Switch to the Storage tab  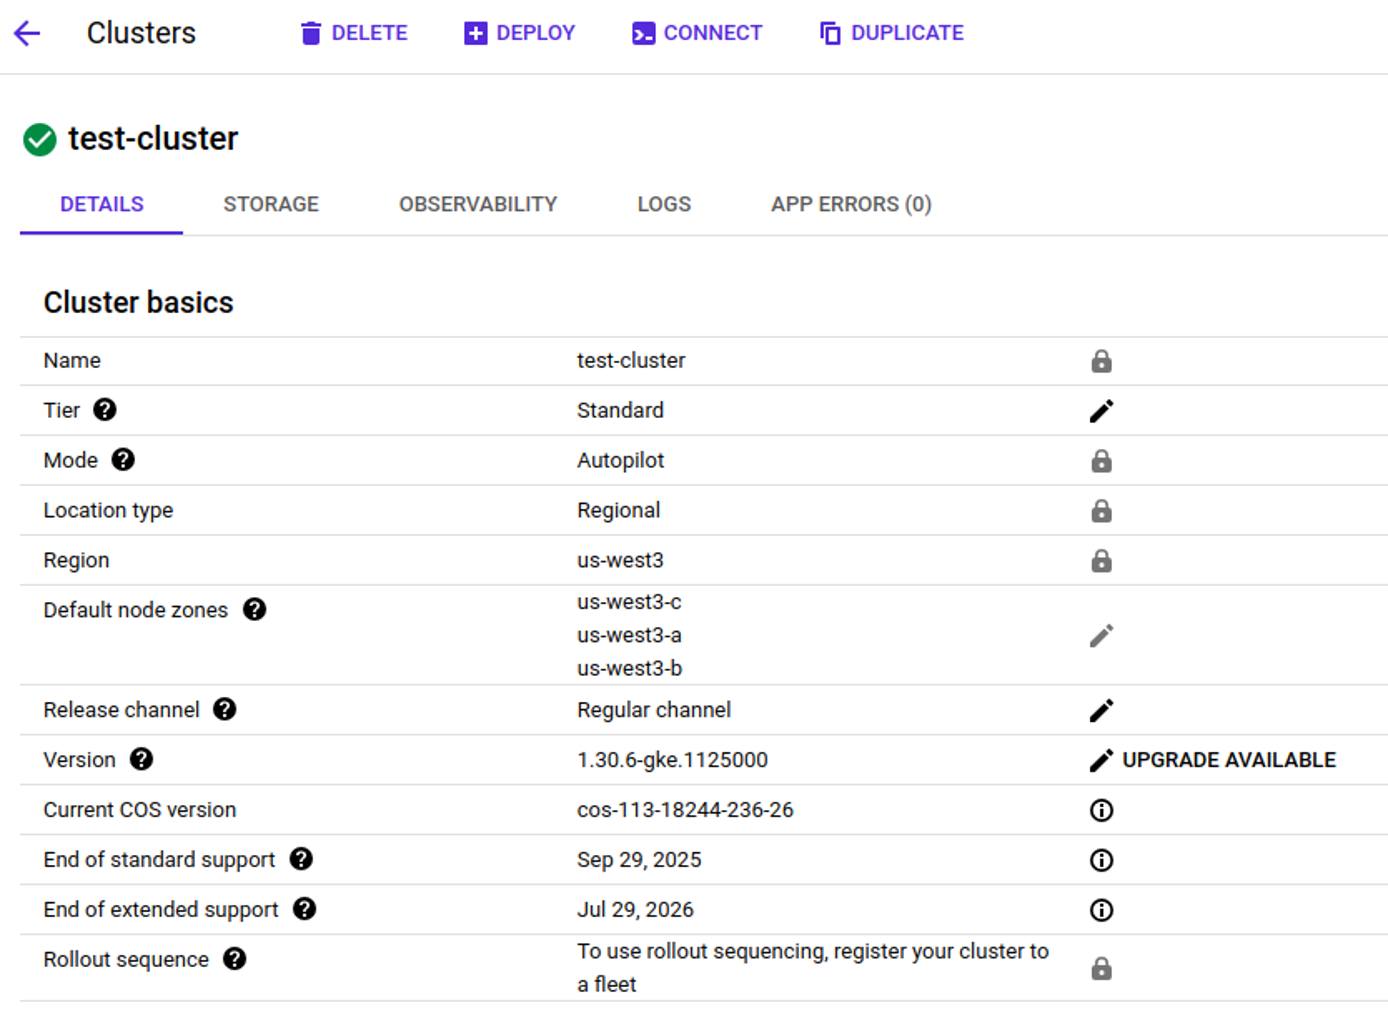pos(270,204)
